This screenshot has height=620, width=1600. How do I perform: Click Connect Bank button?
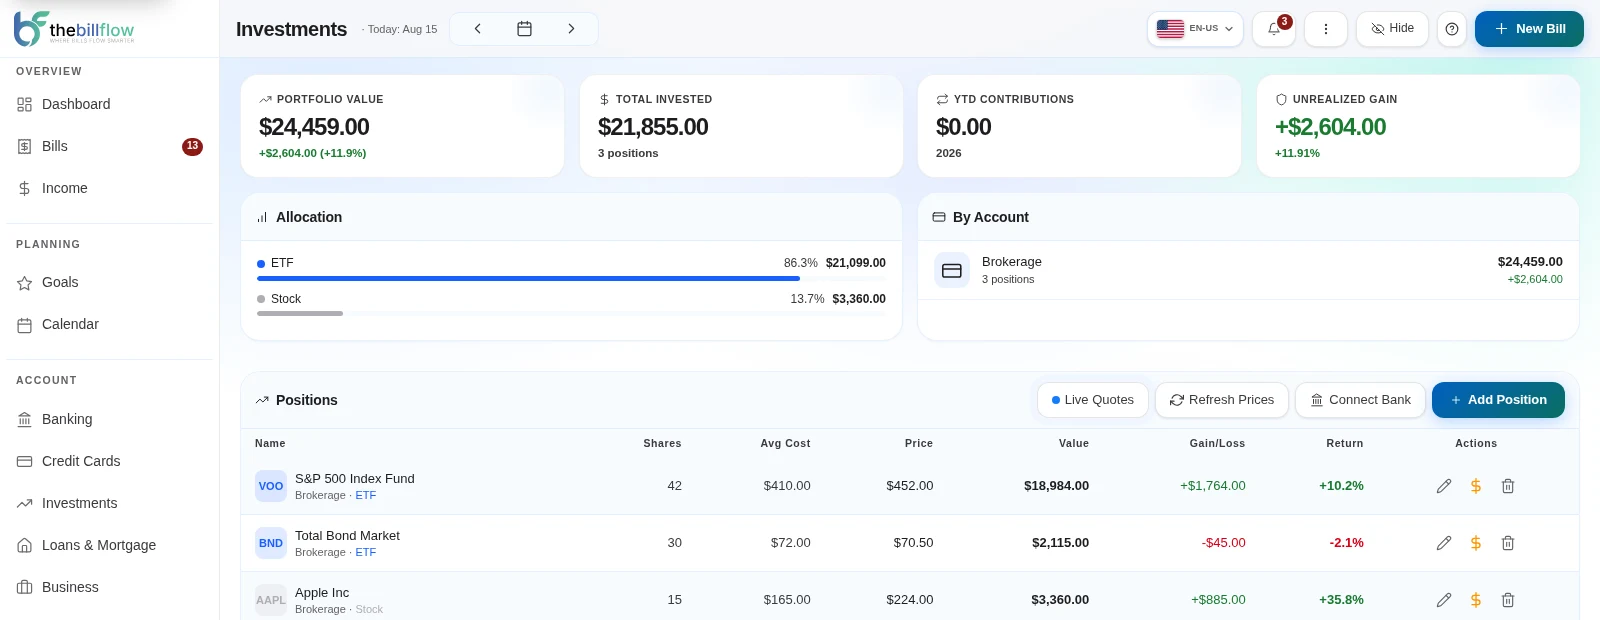click(x=1361, y=400)
